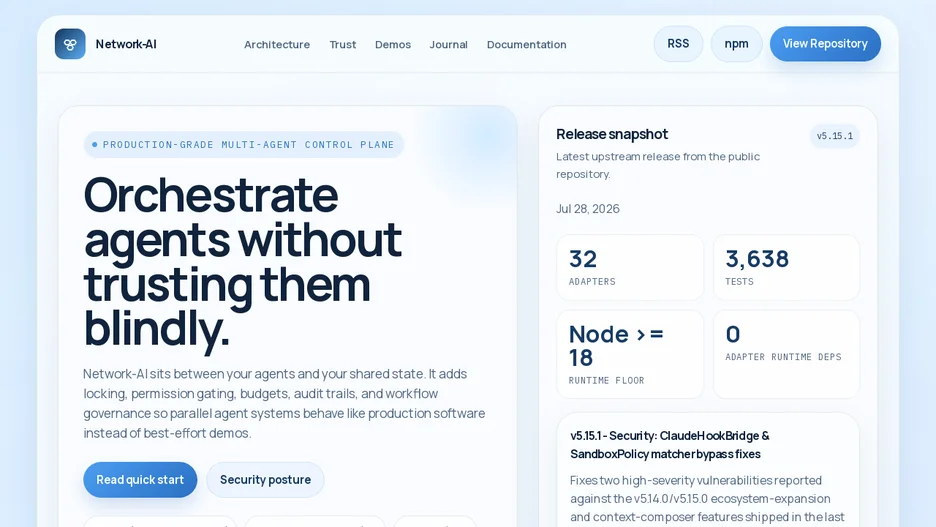Viewport: 936px width, 527px height.
Task: Click the headline "Orchestrate agents without trusting them blindly."
Action: 243,261
